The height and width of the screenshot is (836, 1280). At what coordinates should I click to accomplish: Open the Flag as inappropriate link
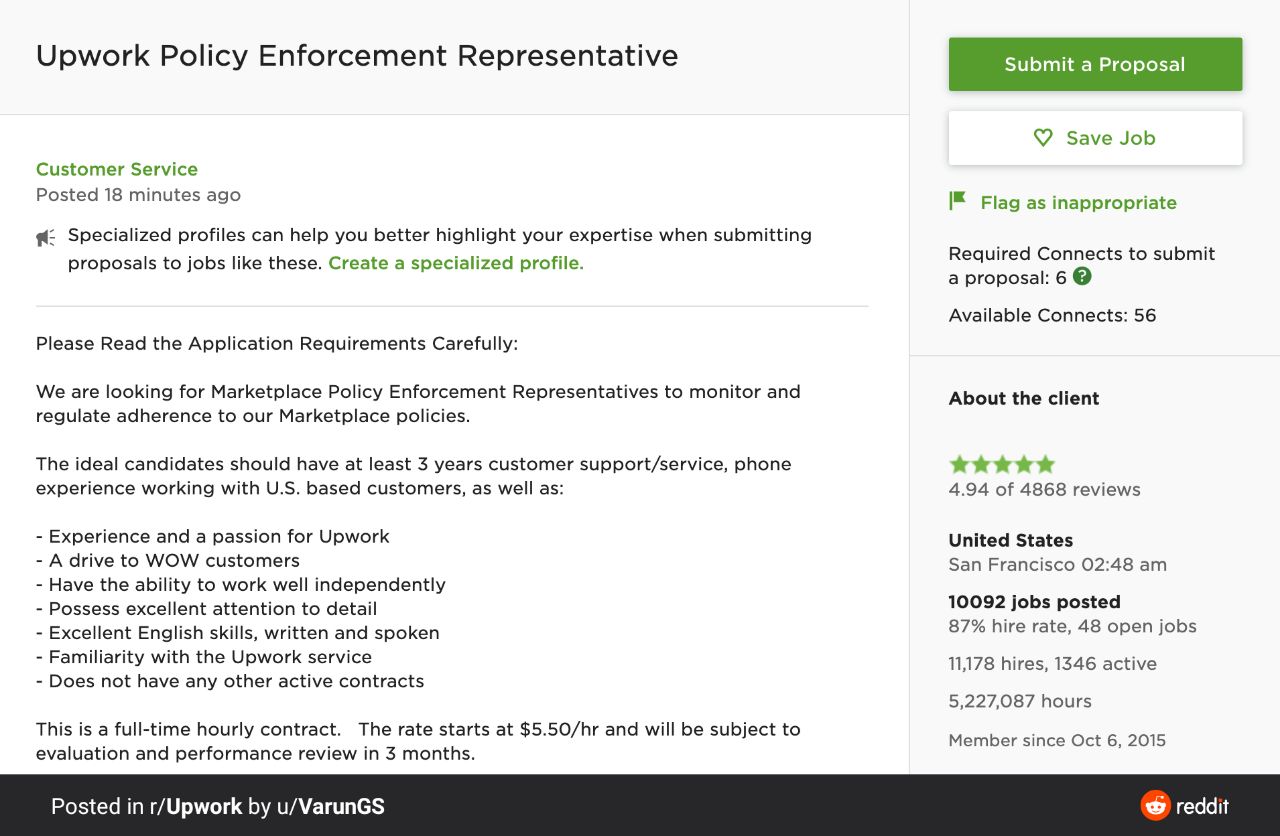pyautogui.click(x=1078, y=202)
